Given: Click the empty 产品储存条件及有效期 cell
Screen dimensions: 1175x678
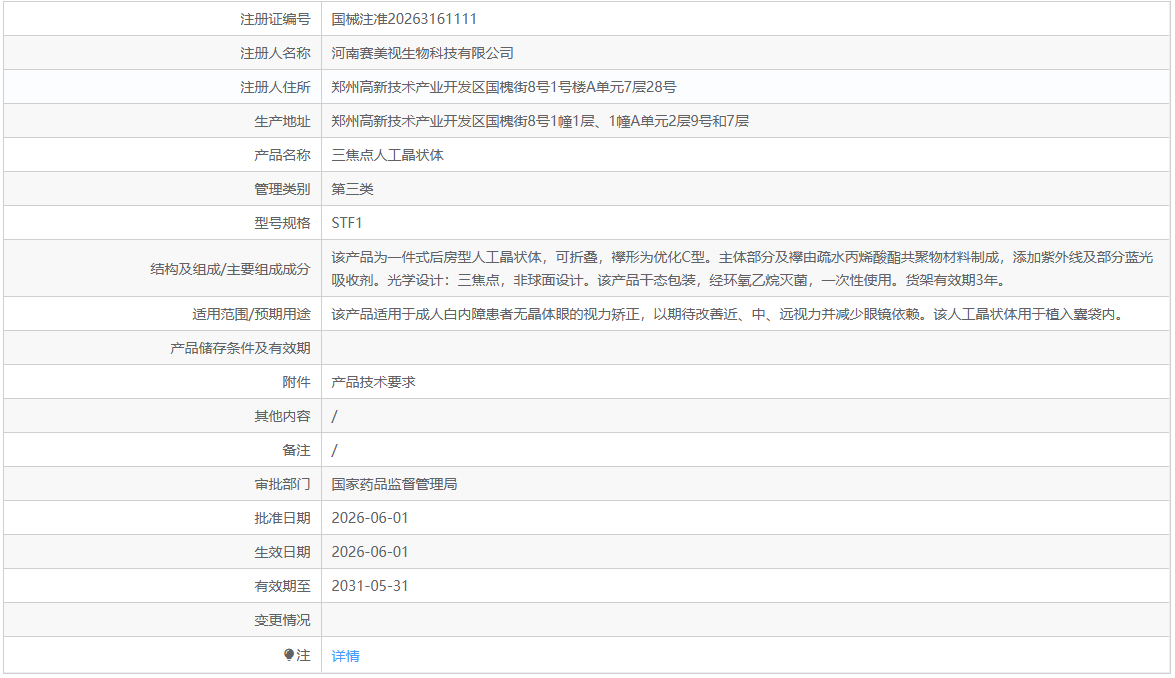Looking at the screenshot, I should (746, 348).
